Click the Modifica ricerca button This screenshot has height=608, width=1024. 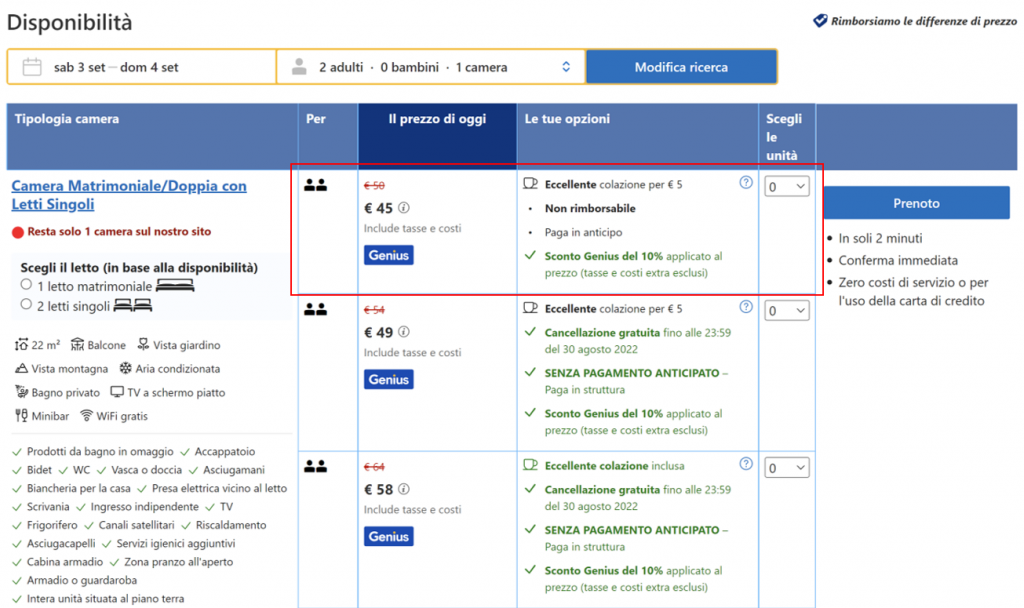tap(681, 67)
